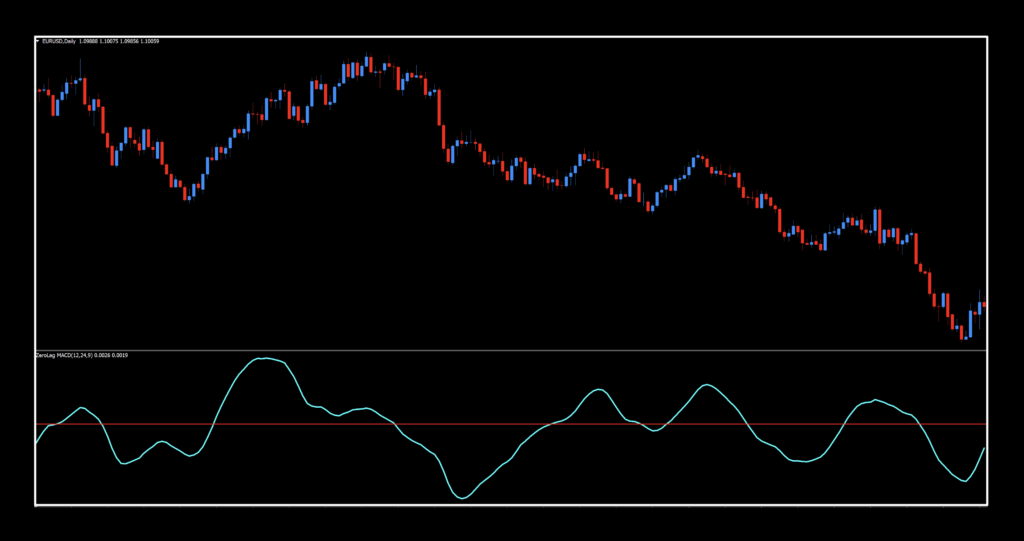This screenshot has height=541, width=1024.
Task: Click the OHLC price values in chart header
Action: (120, 41)
